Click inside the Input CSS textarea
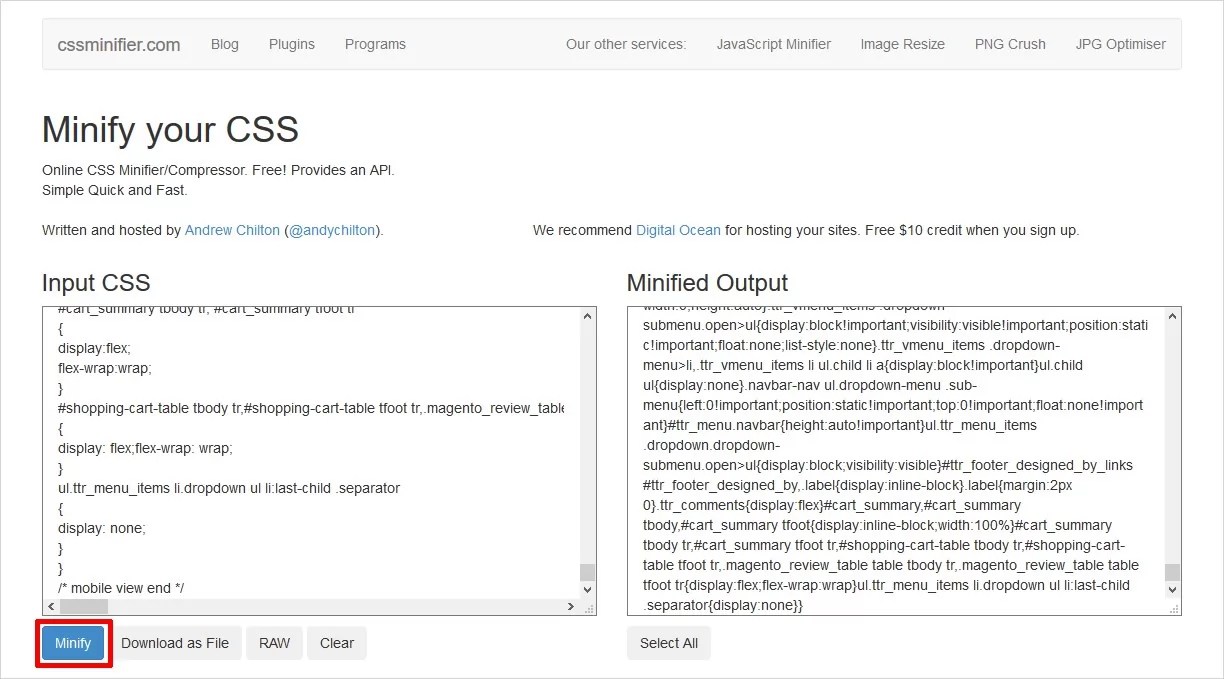 click(x=300, y=450)
